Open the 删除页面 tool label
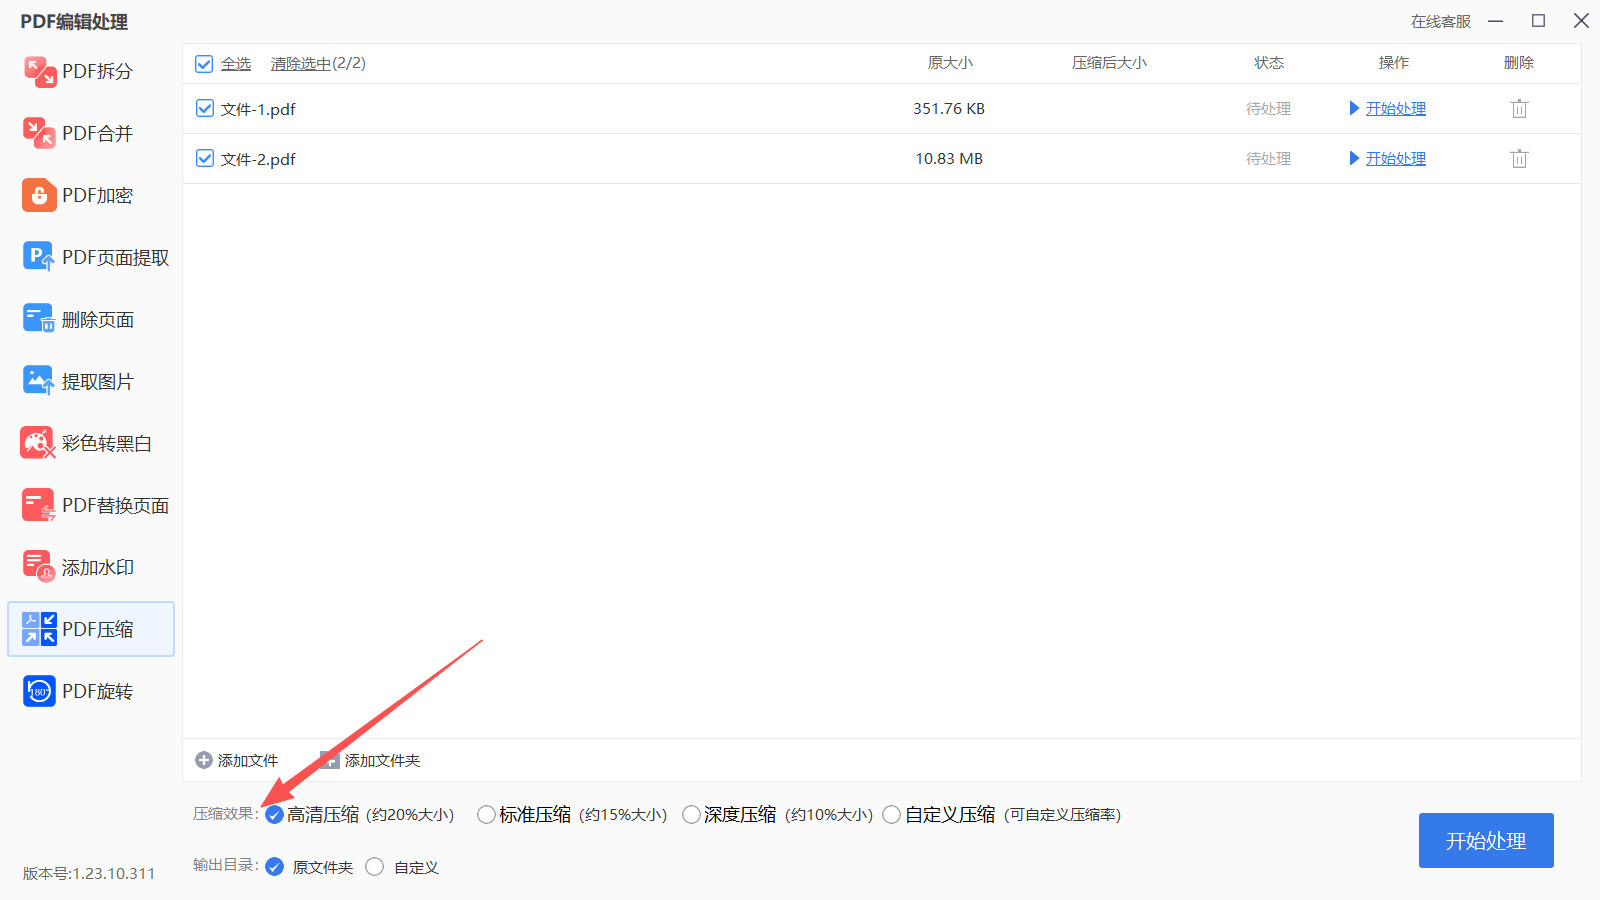 tap(98, 320)
